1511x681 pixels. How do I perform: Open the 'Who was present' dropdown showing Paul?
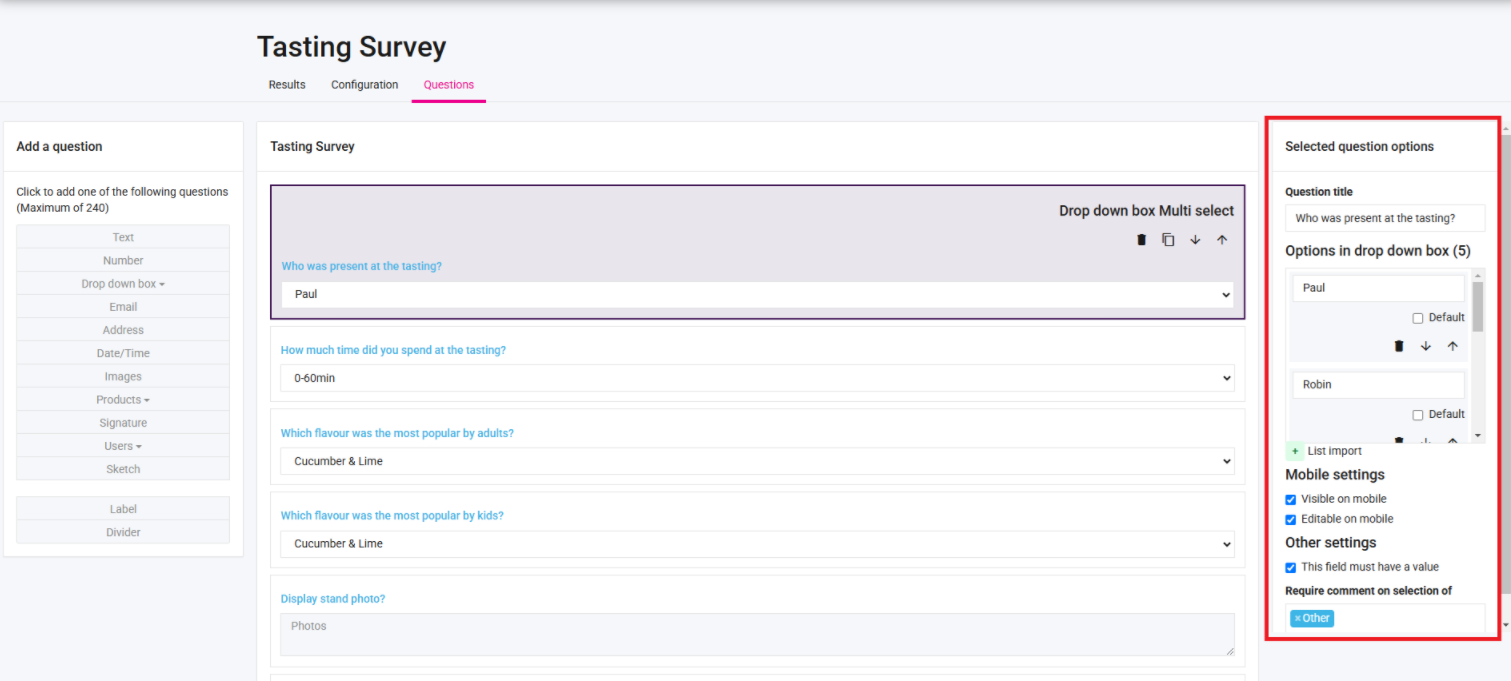pos(757,295)
